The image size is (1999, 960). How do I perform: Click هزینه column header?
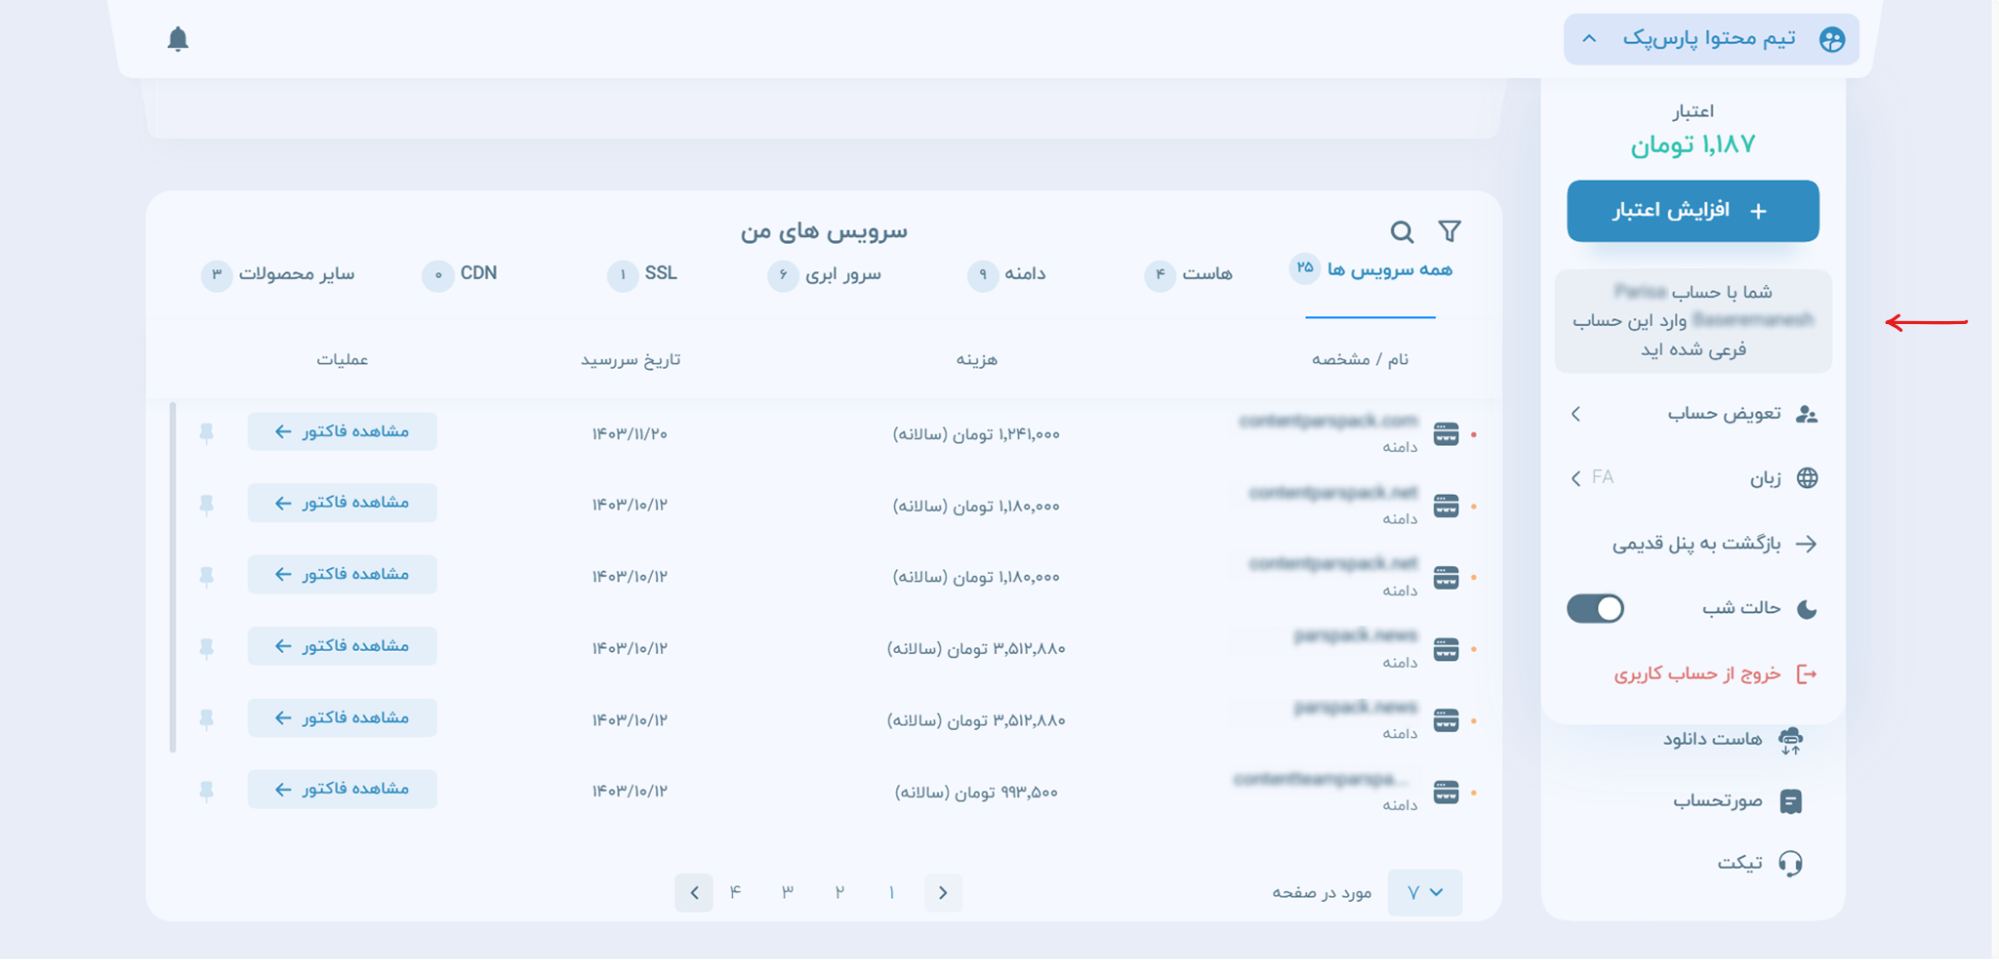(976, 360)
